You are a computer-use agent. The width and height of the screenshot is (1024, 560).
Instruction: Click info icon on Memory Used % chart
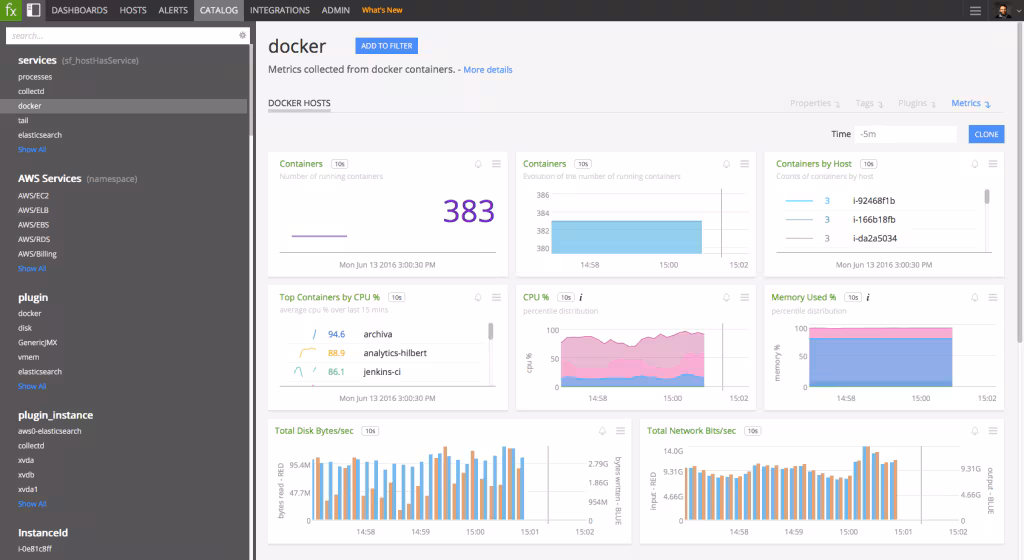click(x=868, y=297)
